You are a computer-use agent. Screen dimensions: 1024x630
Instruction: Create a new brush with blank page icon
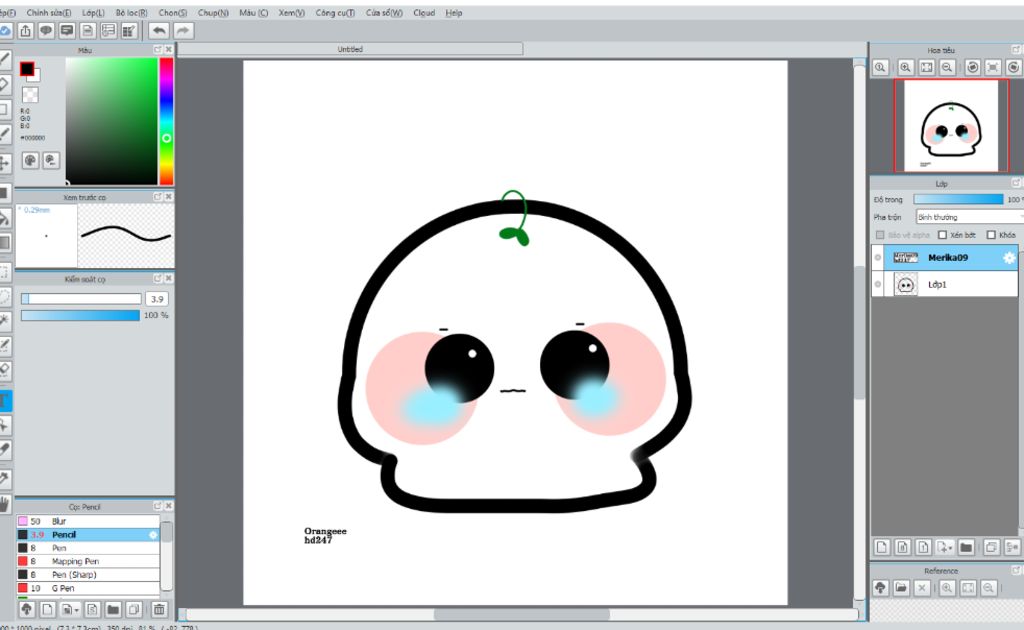click(47, 610)
